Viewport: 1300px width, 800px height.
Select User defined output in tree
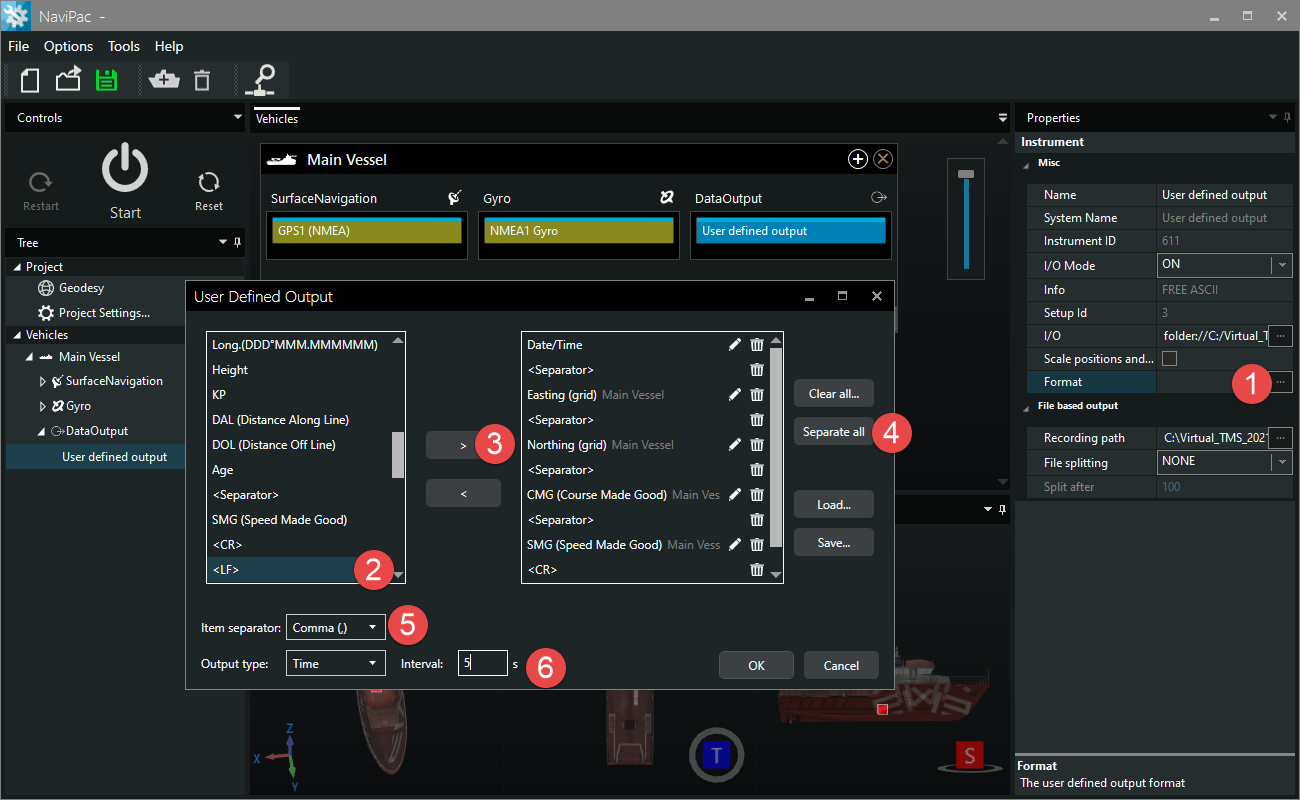pos(114,457)
